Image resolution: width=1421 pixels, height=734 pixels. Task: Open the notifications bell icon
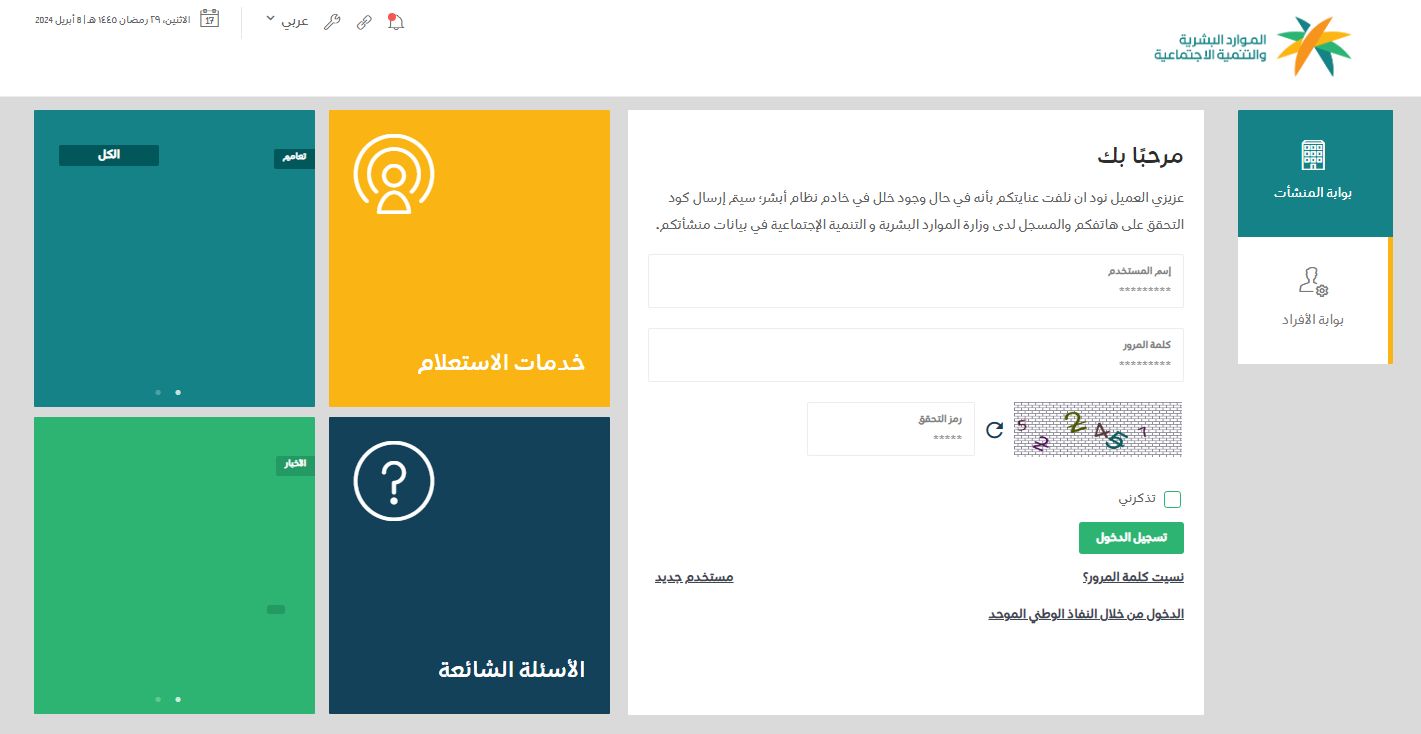click(396, 22)
